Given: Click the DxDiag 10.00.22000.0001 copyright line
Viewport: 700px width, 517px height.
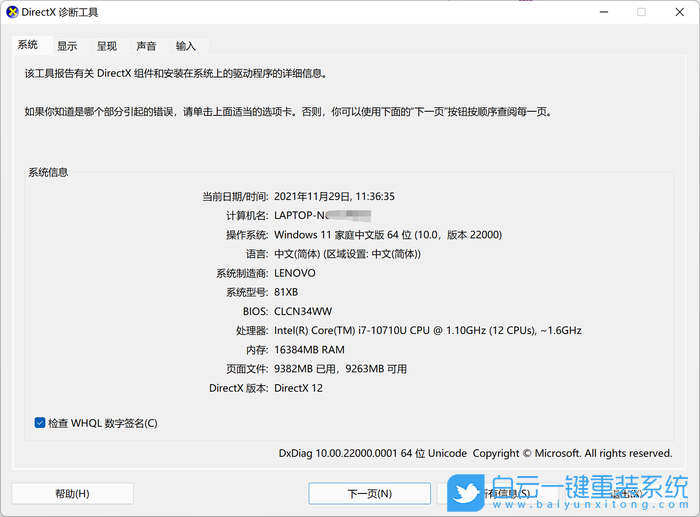Looking at the screenshot, I should point(475,453).
